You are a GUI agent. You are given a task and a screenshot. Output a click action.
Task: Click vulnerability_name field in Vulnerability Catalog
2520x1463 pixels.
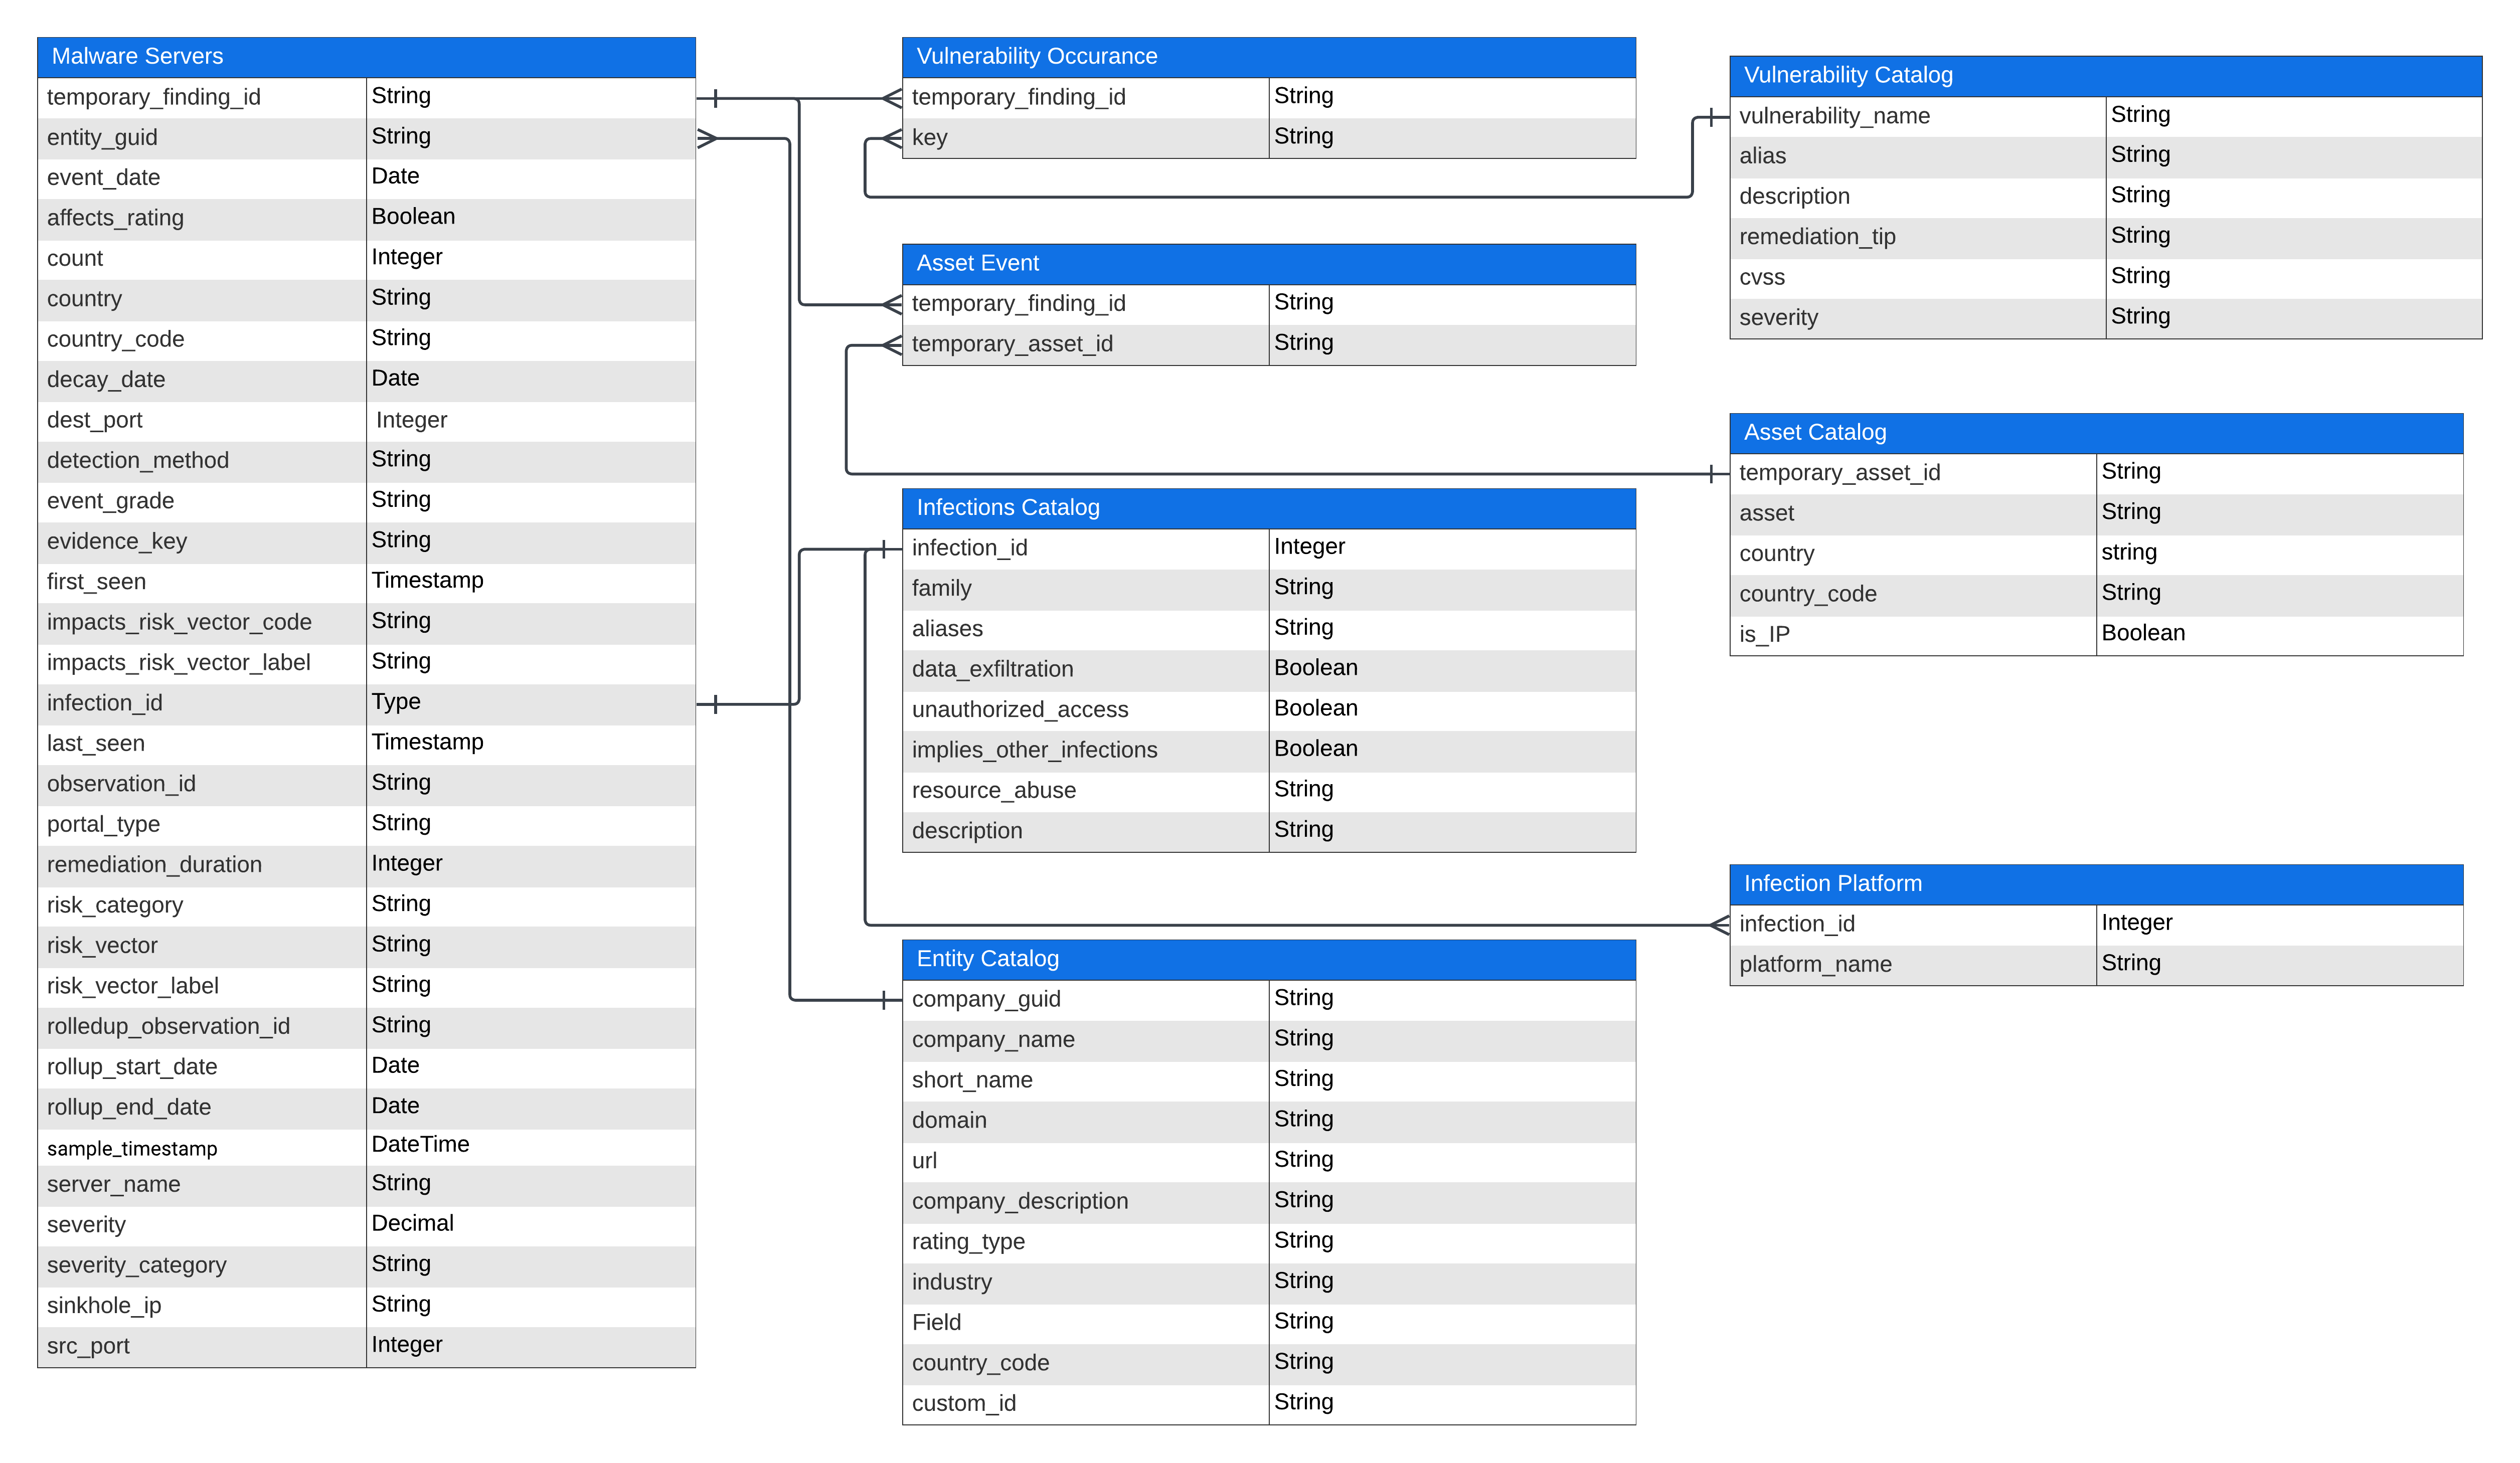[1834, 116]
